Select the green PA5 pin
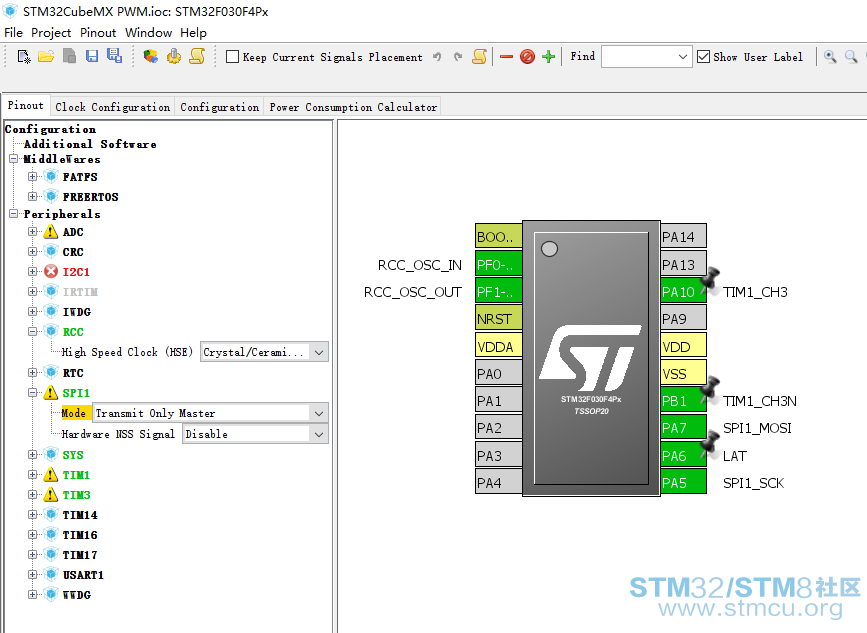The width and height of the screenshot is (867, 633). [683, 482]
